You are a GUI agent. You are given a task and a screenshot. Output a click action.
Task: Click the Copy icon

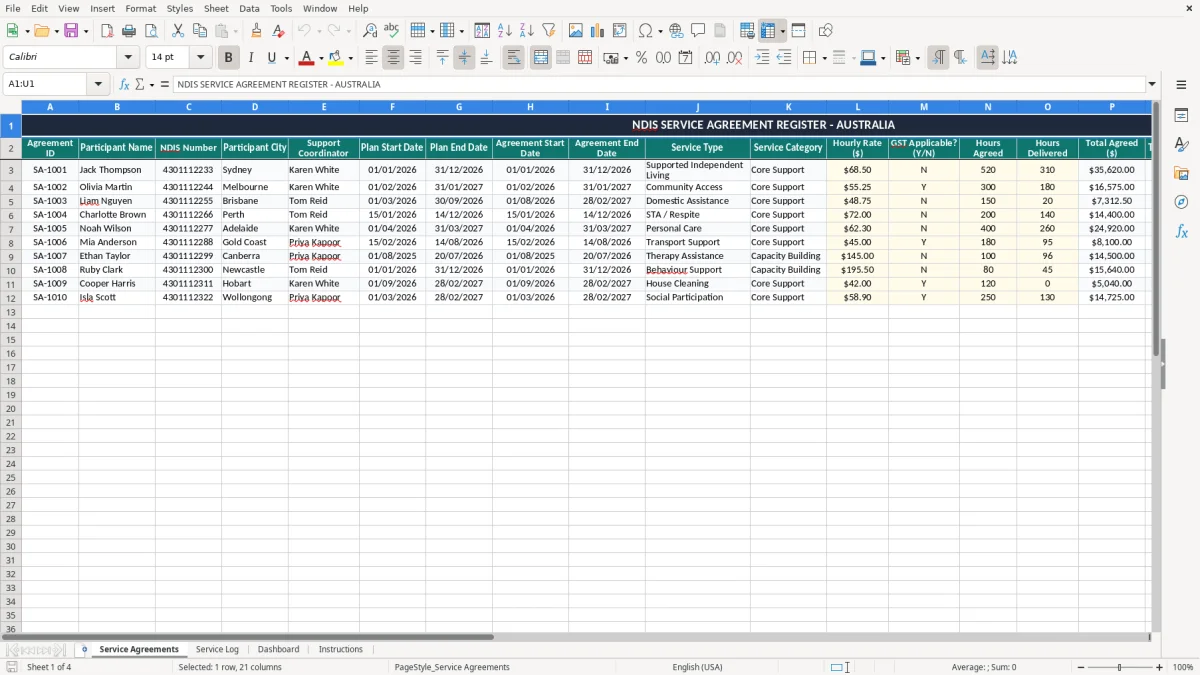(200, 31)
